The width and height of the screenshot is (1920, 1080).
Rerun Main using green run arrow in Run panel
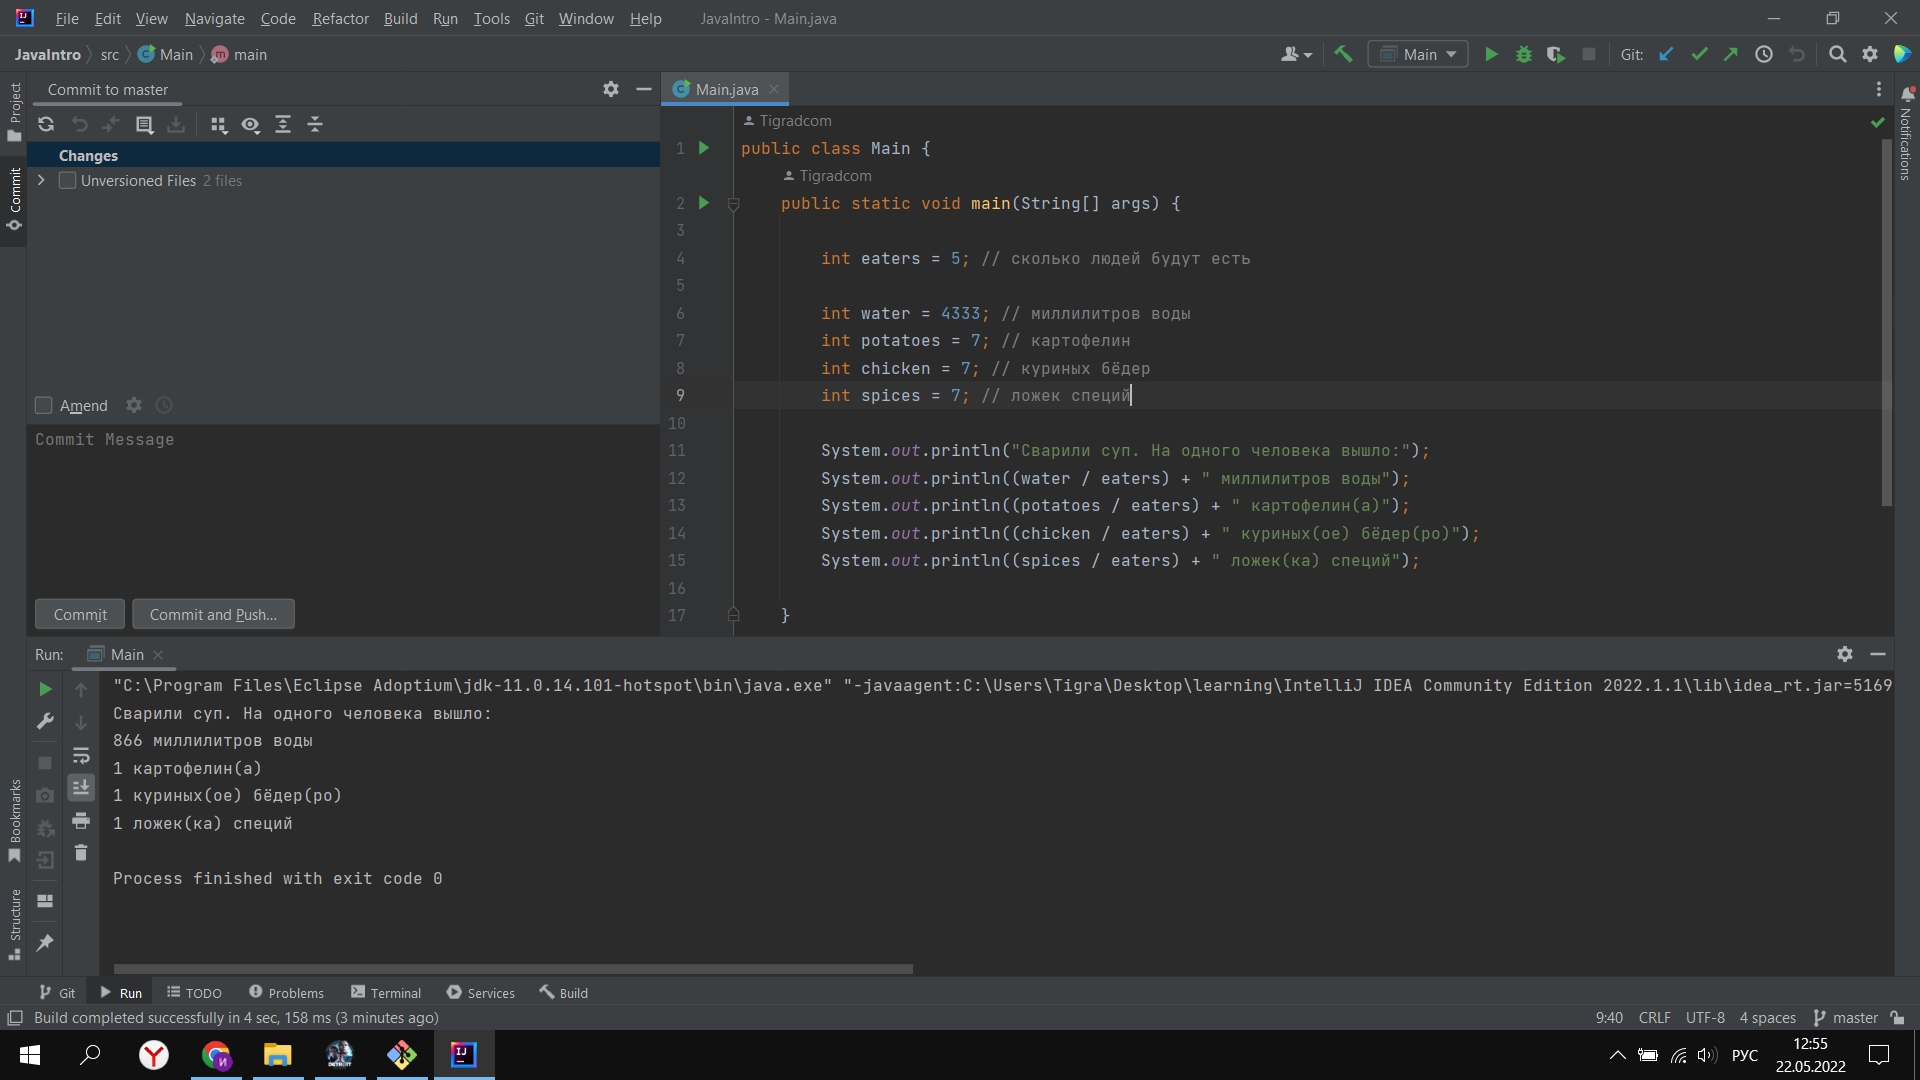click(x=45, y=689)
